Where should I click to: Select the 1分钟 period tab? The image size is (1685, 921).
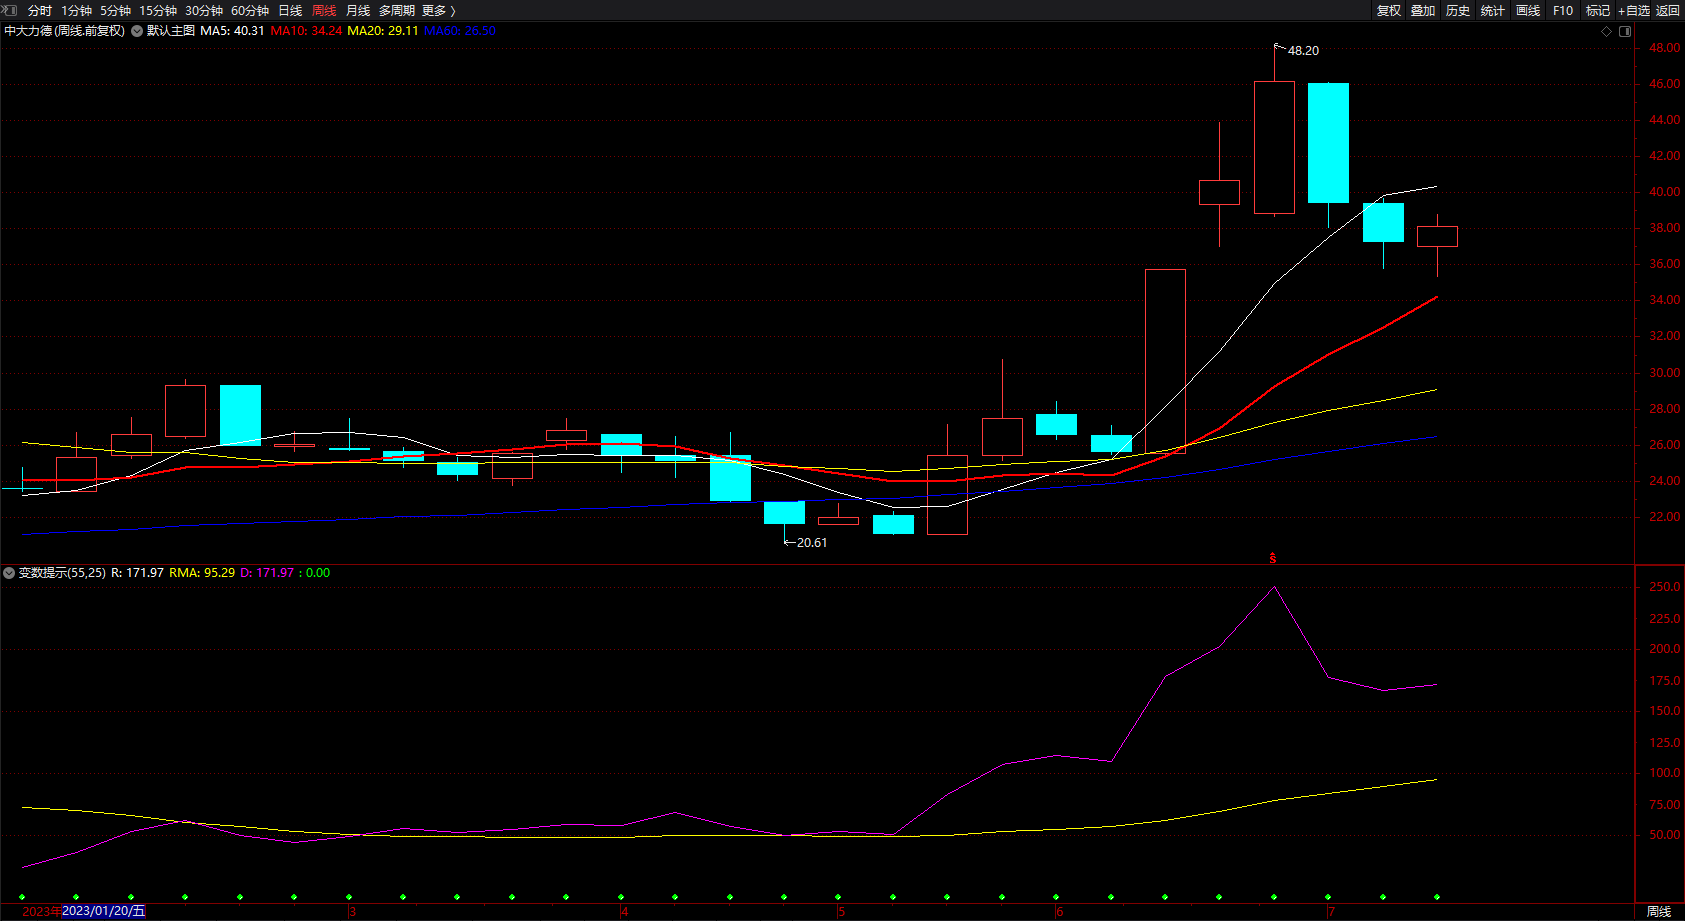point(76,10)
